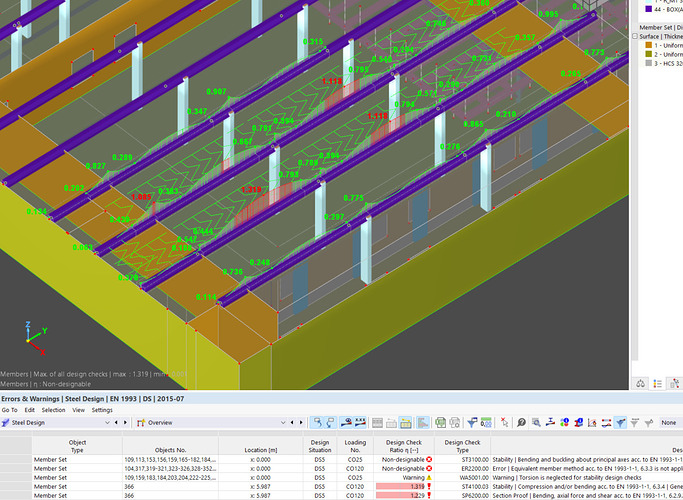Open the Go To menu
The height and width of the screenshot is (500, 683).
(9, 410)
